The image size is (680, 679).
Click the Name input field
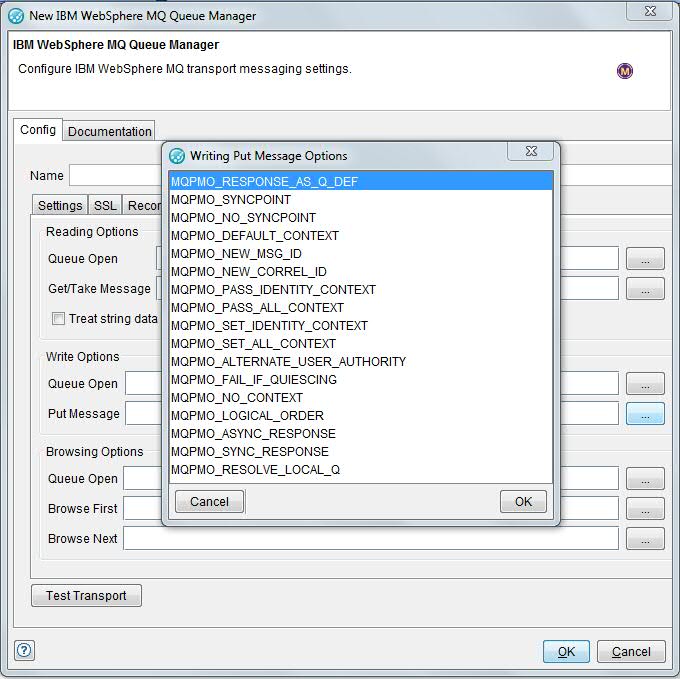(114, 175)
